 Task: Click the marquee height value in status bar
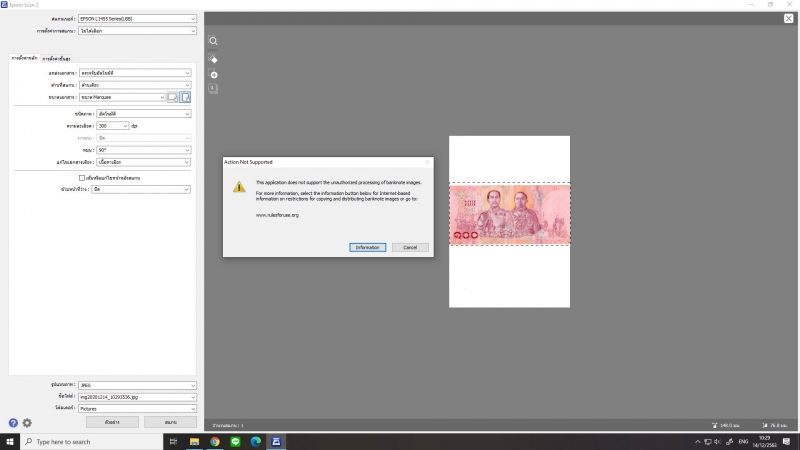[779, 425]
